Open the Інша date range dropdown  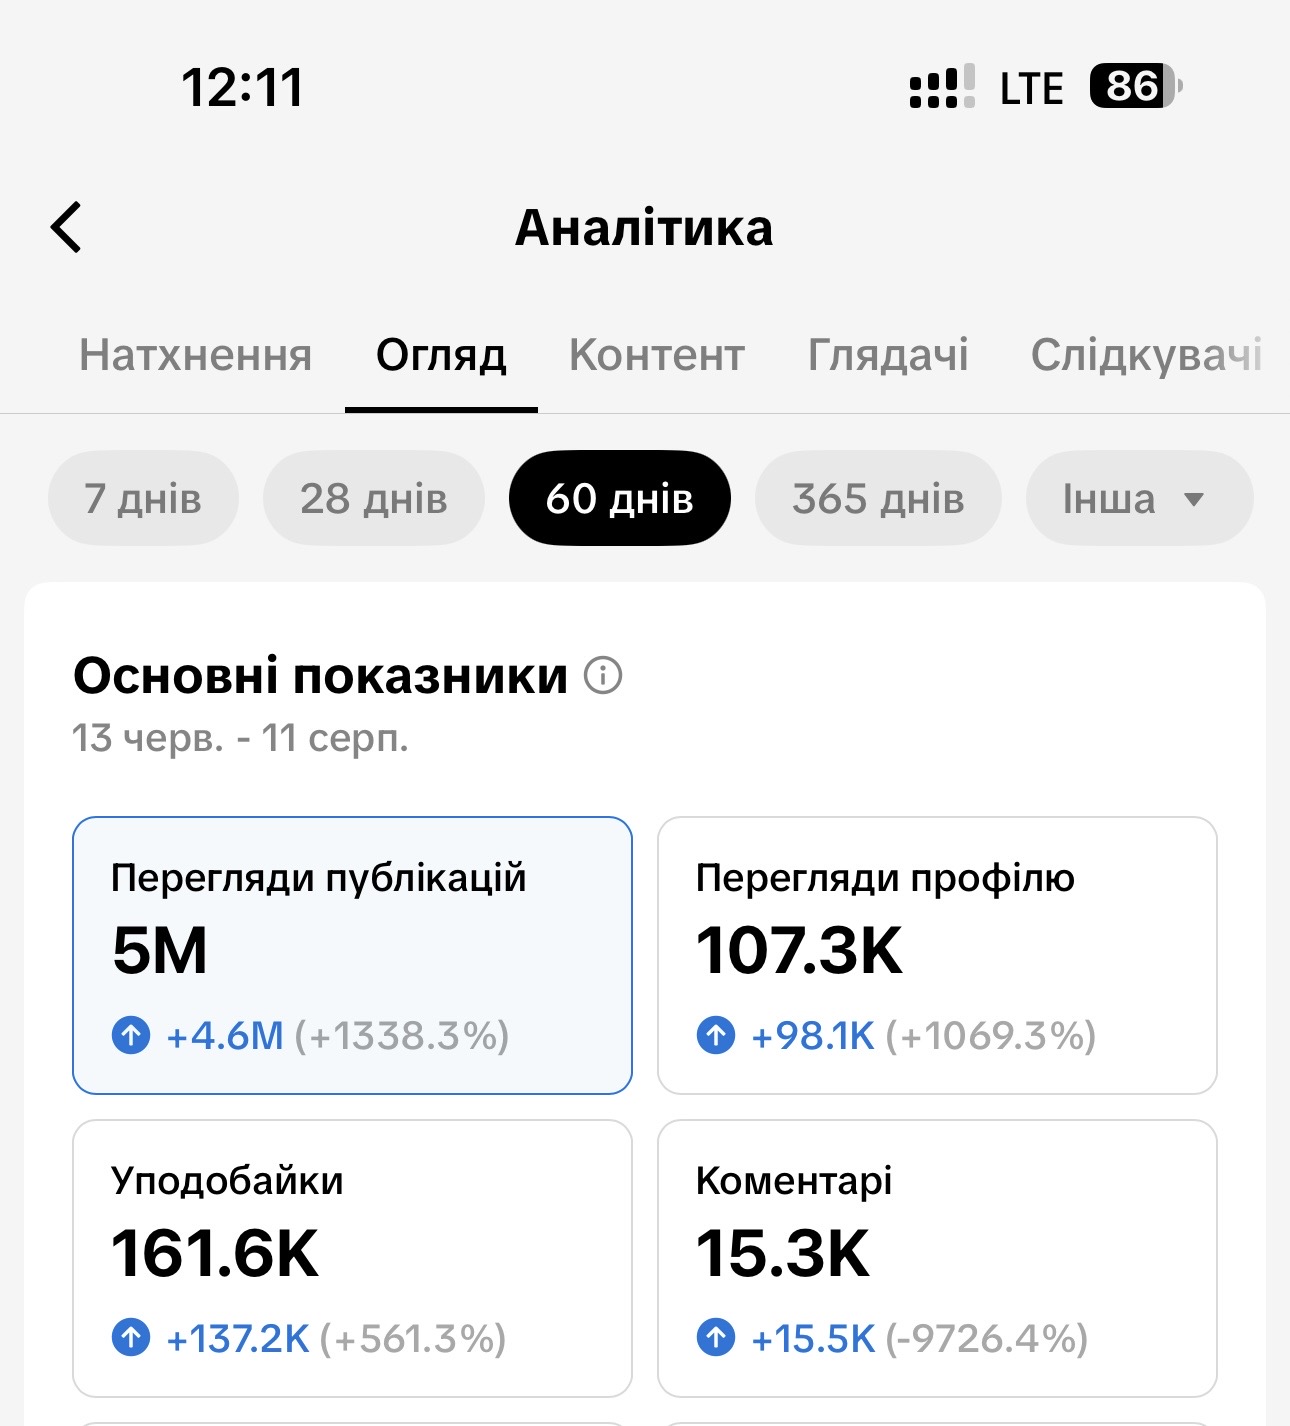click(x=1139, y=498)
